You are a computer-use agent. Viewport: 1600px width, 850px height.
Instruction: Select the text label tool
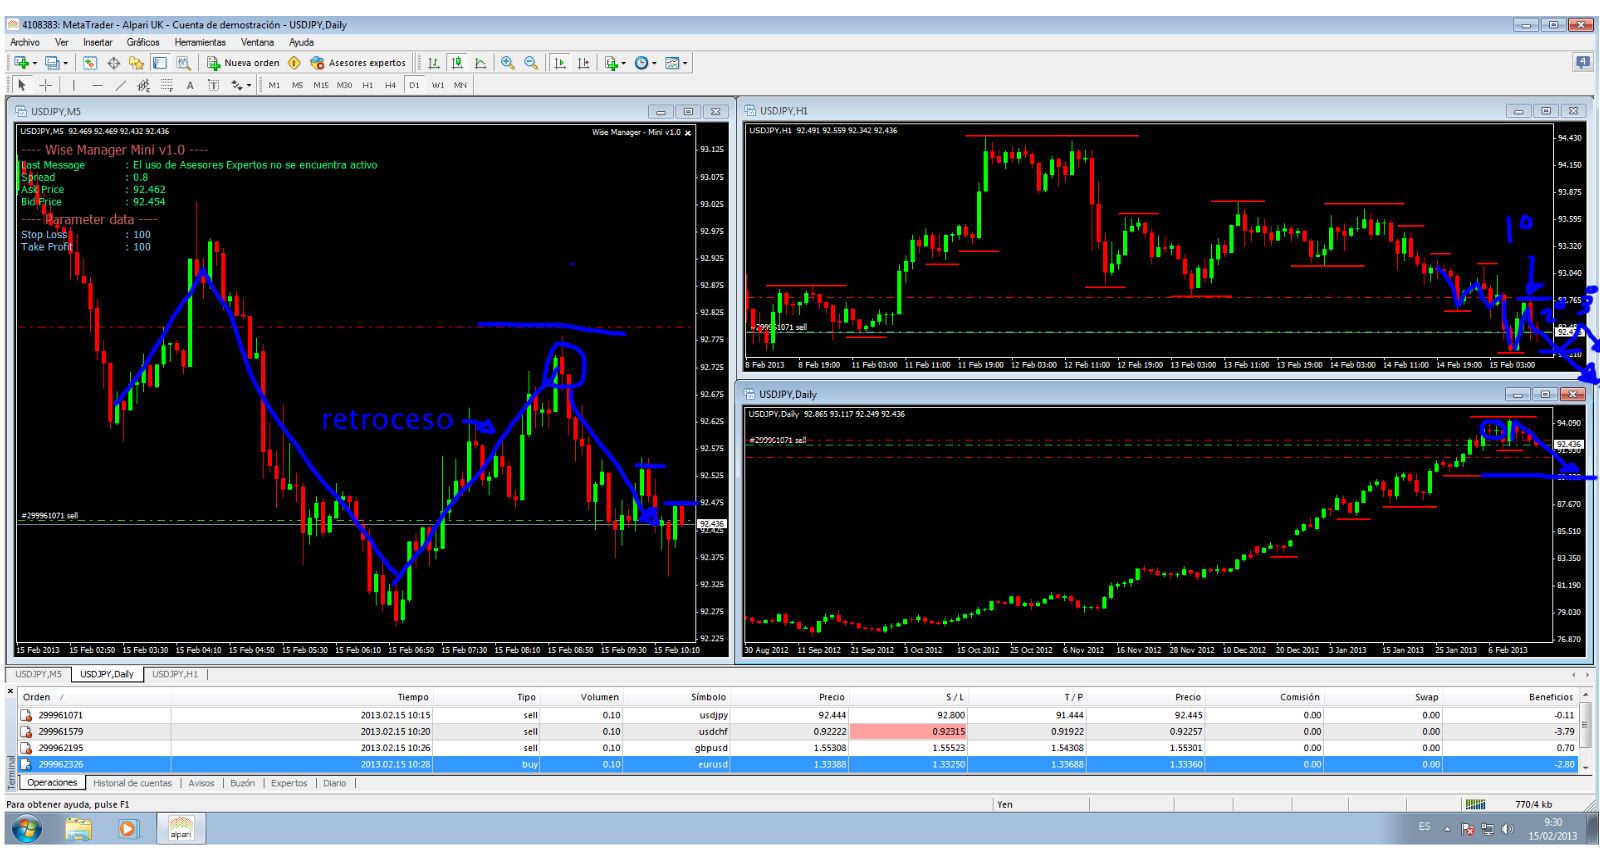[213, 85]
